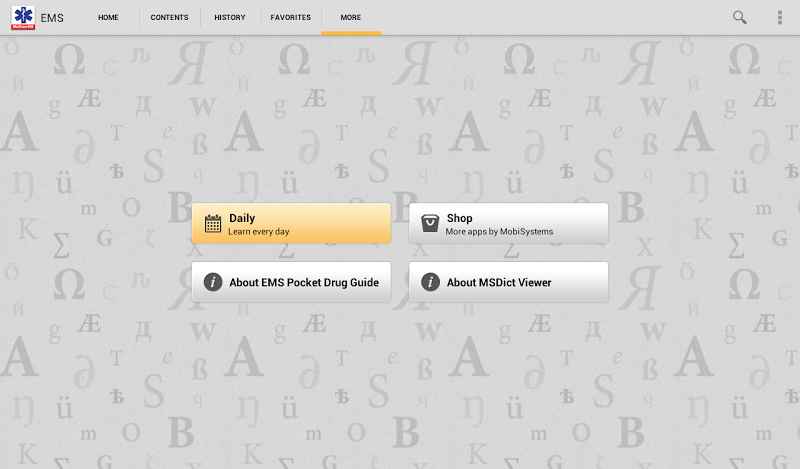The height and width of the screenshot is (469, 800).
Task: Open About EMS Pocket Drug Guide label
Action: coord(304,283)
